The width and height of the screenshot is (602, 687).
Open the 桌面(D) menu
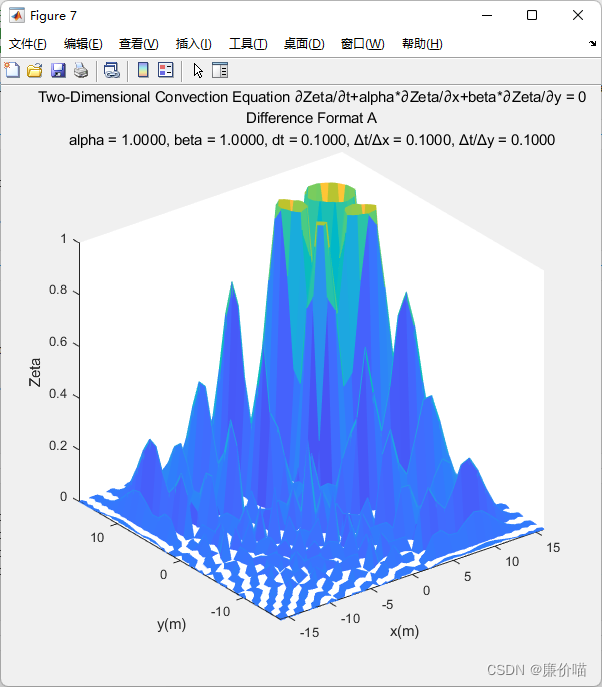pos(304,44)
